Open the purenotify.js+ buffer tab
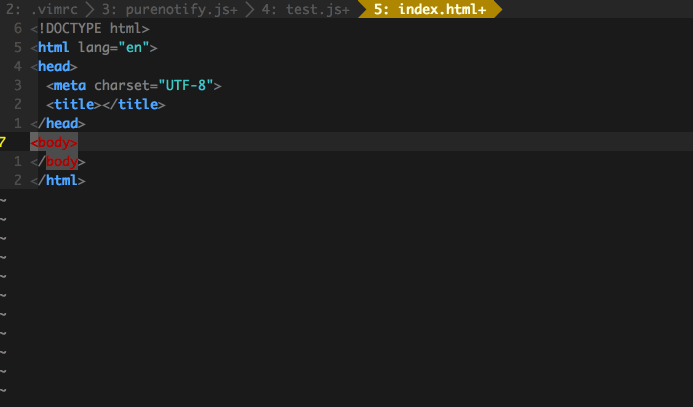The height and width of the screenshot is (407, 693). 170,9
